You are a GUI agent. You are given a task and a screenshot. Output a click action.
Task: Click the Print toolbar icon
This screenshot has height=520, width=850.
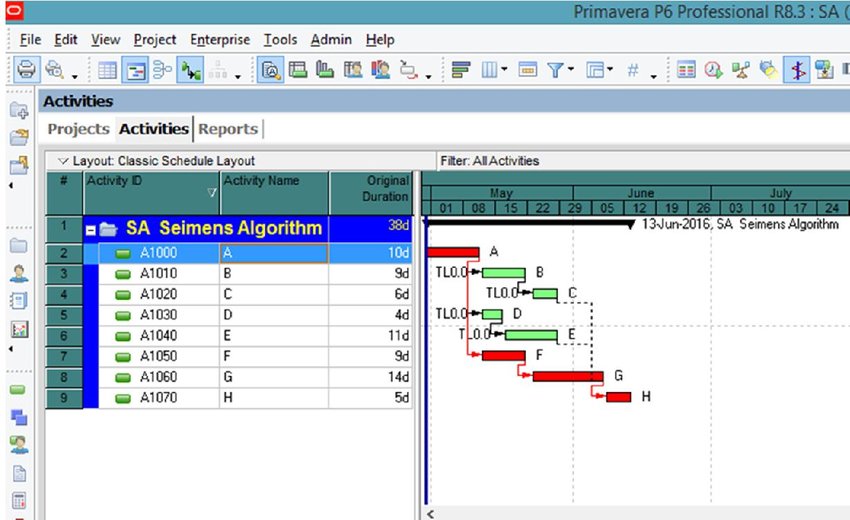tap(26, 70)
